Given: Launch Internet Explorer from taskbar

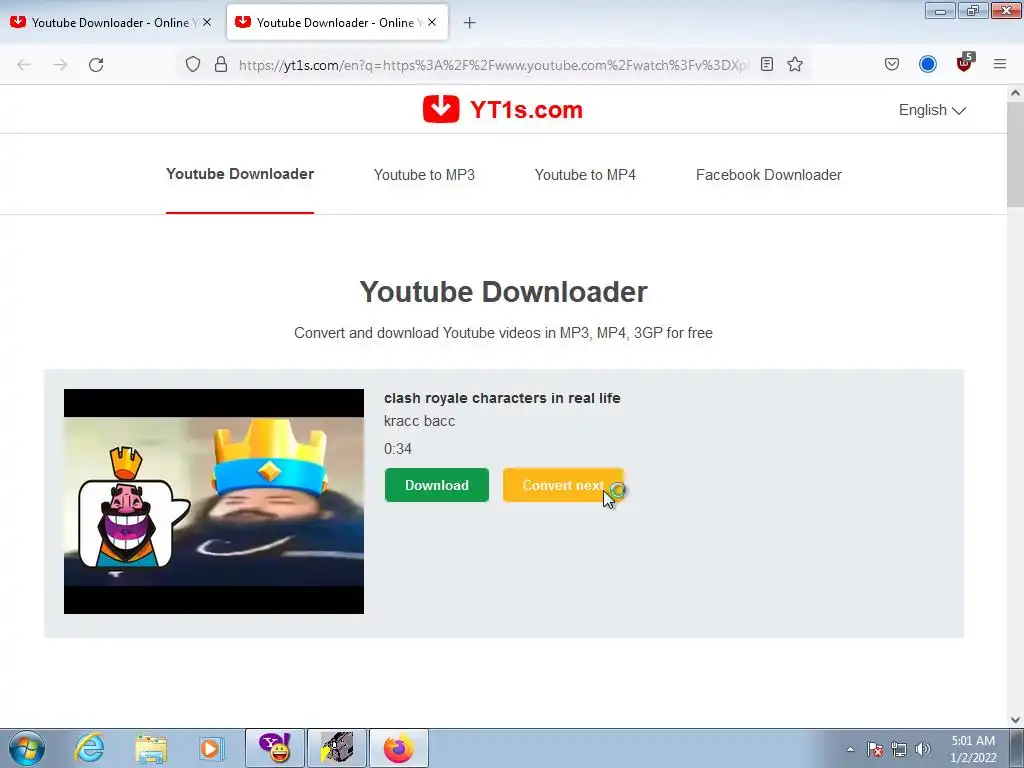Looking at the screenshot, I should 89,748.
